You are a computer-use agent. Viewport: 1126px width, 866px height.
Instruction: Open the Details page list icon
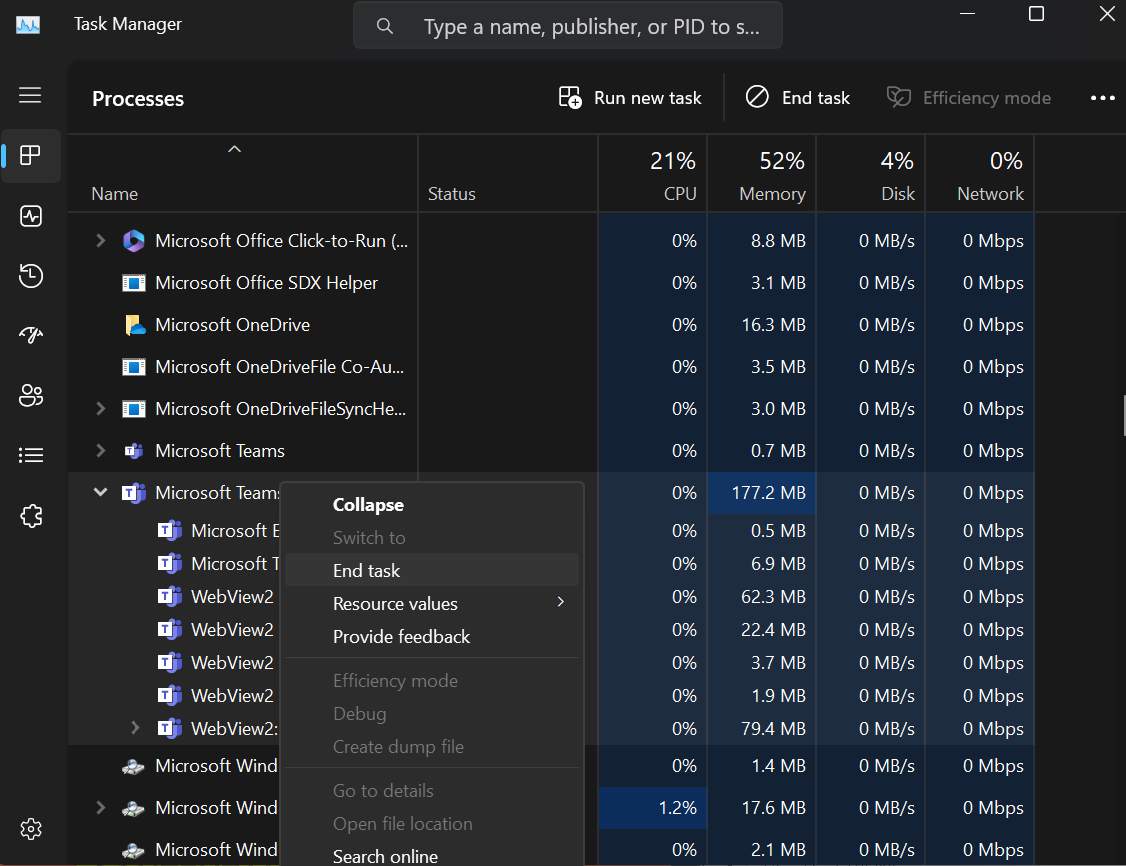(31, 456)
